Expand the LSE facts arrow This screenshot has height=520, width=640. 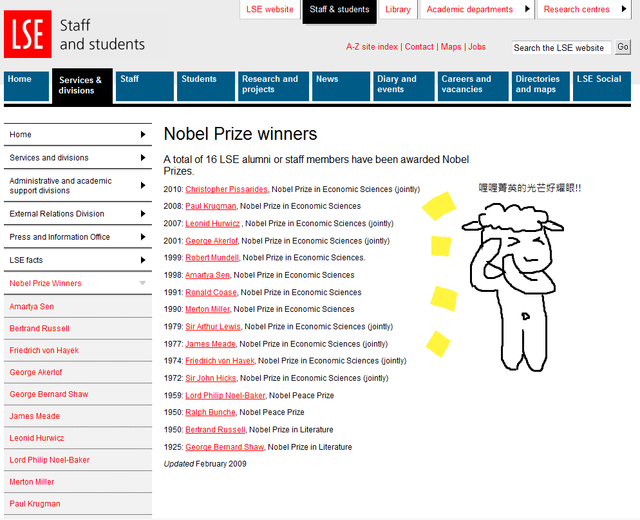click(x=143, y=260)
